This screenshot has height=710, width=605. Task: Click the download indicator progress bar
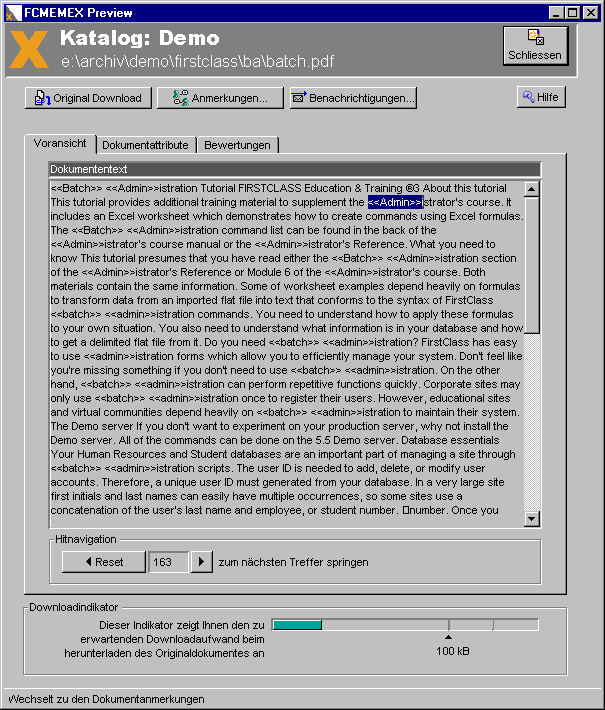tap(405, 625)
